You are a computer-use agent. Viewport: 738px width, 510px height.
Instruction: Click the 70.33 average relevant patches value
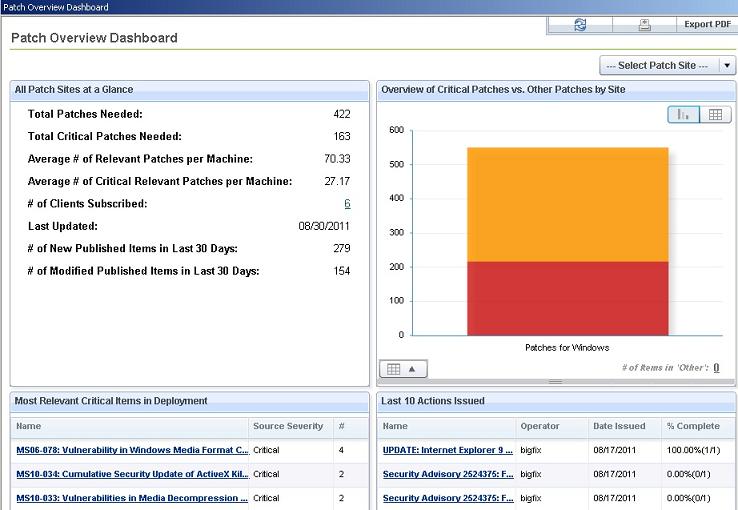pos(337,159)
